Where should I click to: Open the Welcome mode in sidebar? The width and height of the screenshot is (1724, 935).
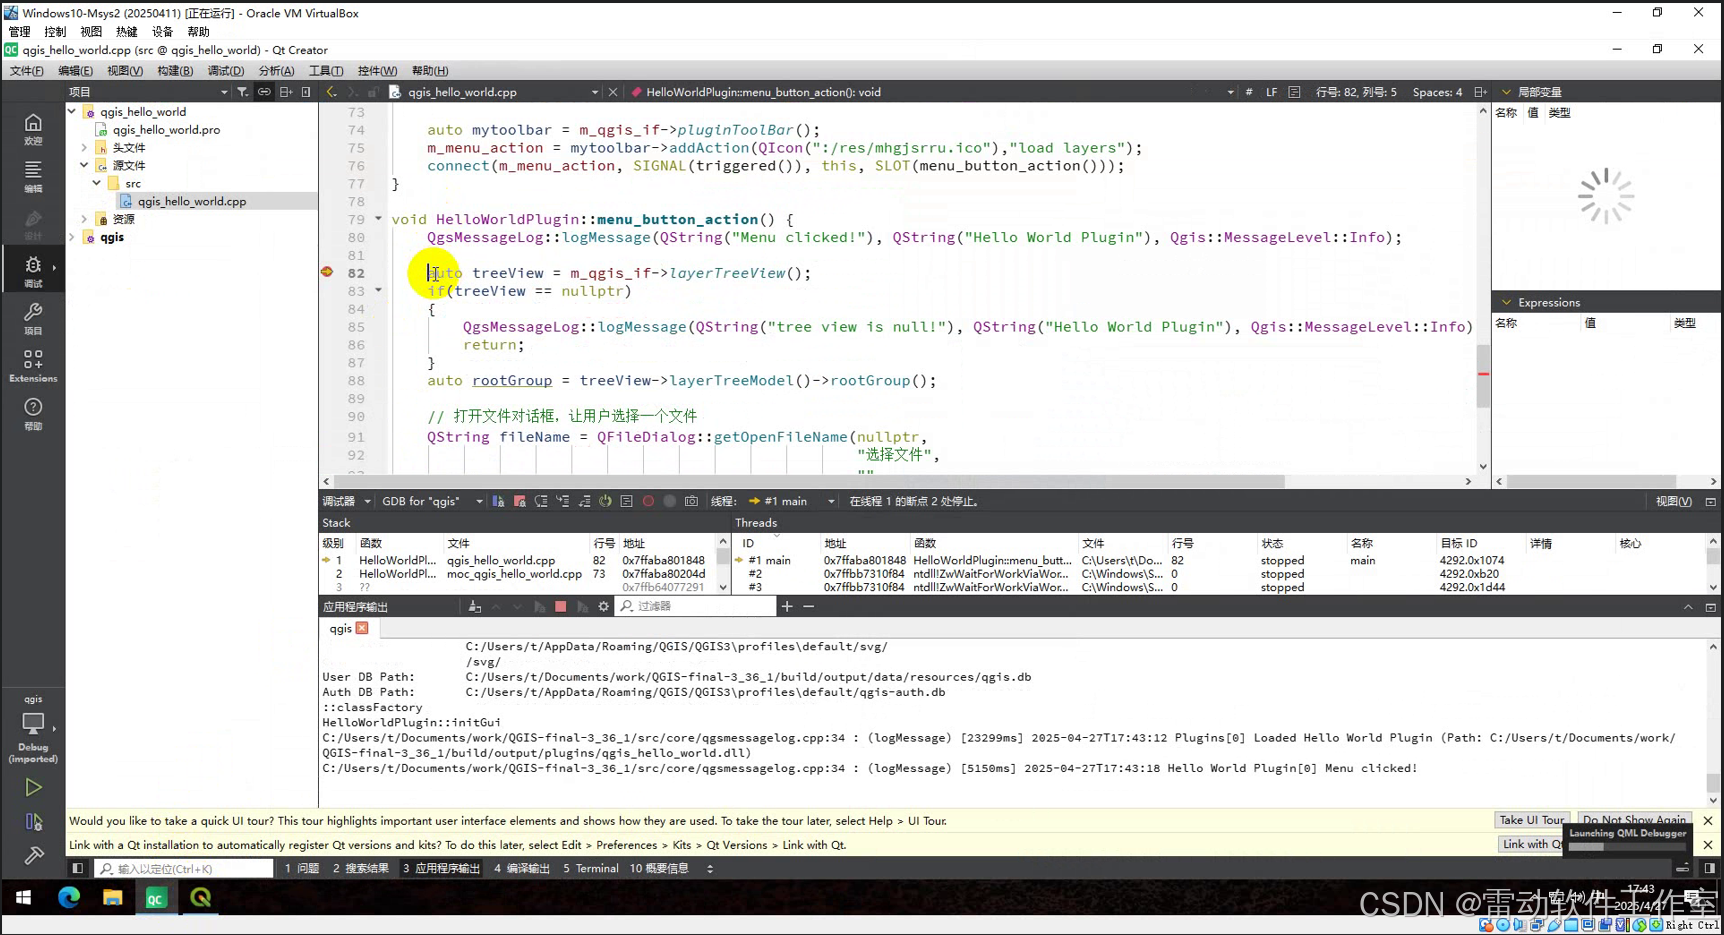(33, 128)
